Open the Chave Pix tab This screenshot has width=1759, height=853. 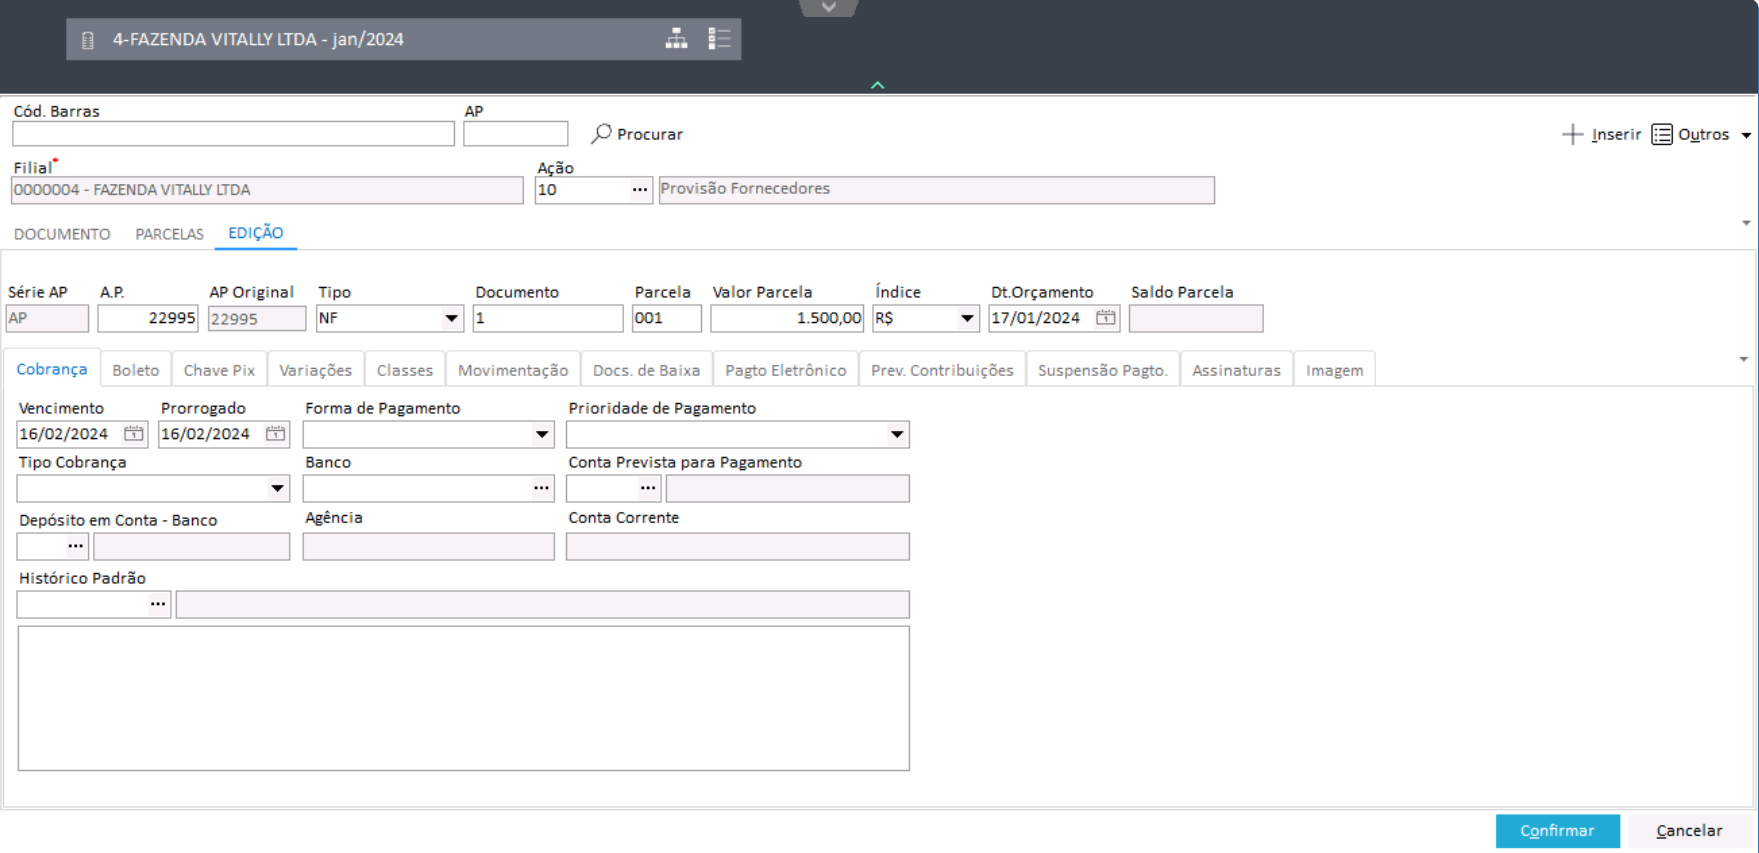[219, 370]
